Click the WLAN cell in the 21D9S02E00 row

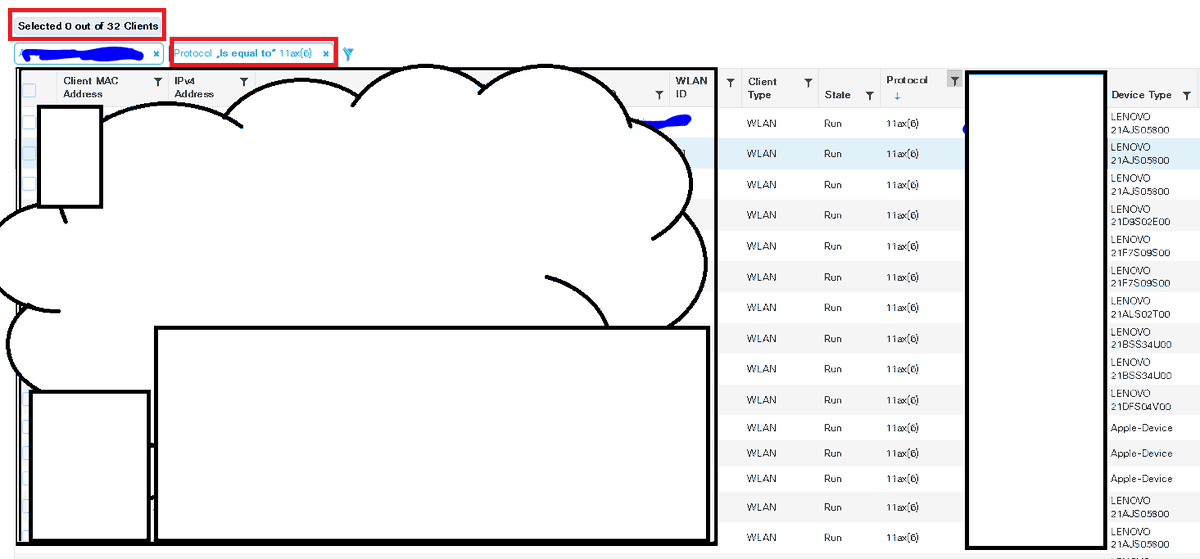762,215
